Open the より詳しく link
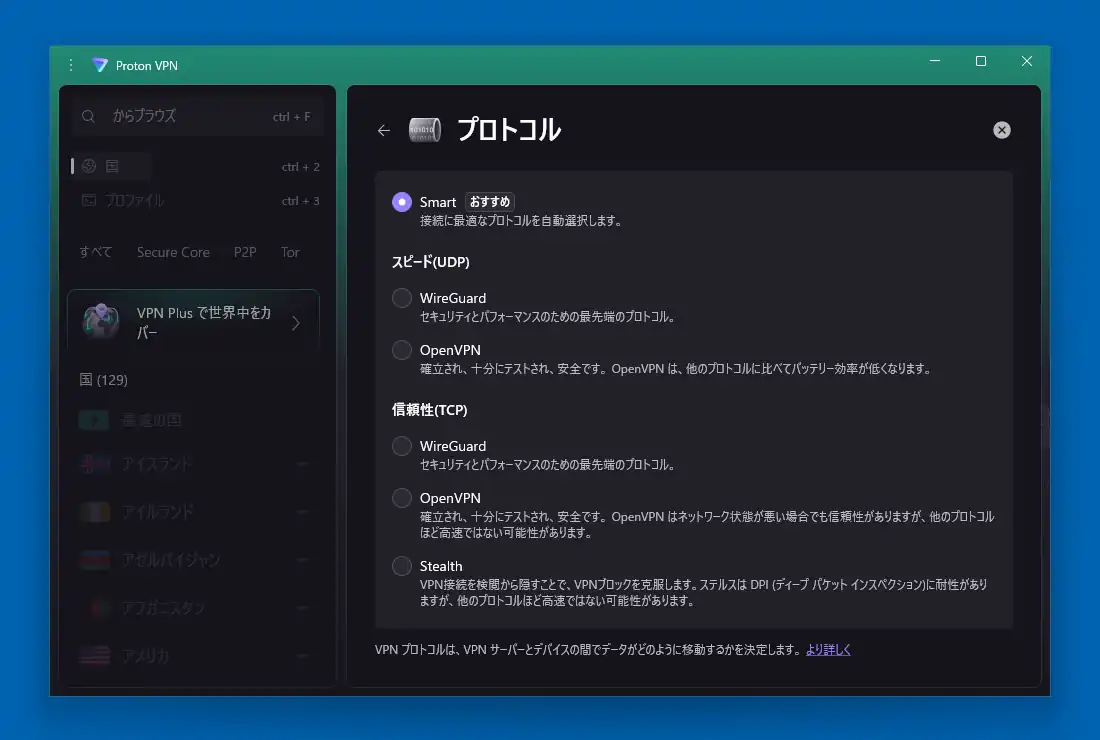 point(828,650)
